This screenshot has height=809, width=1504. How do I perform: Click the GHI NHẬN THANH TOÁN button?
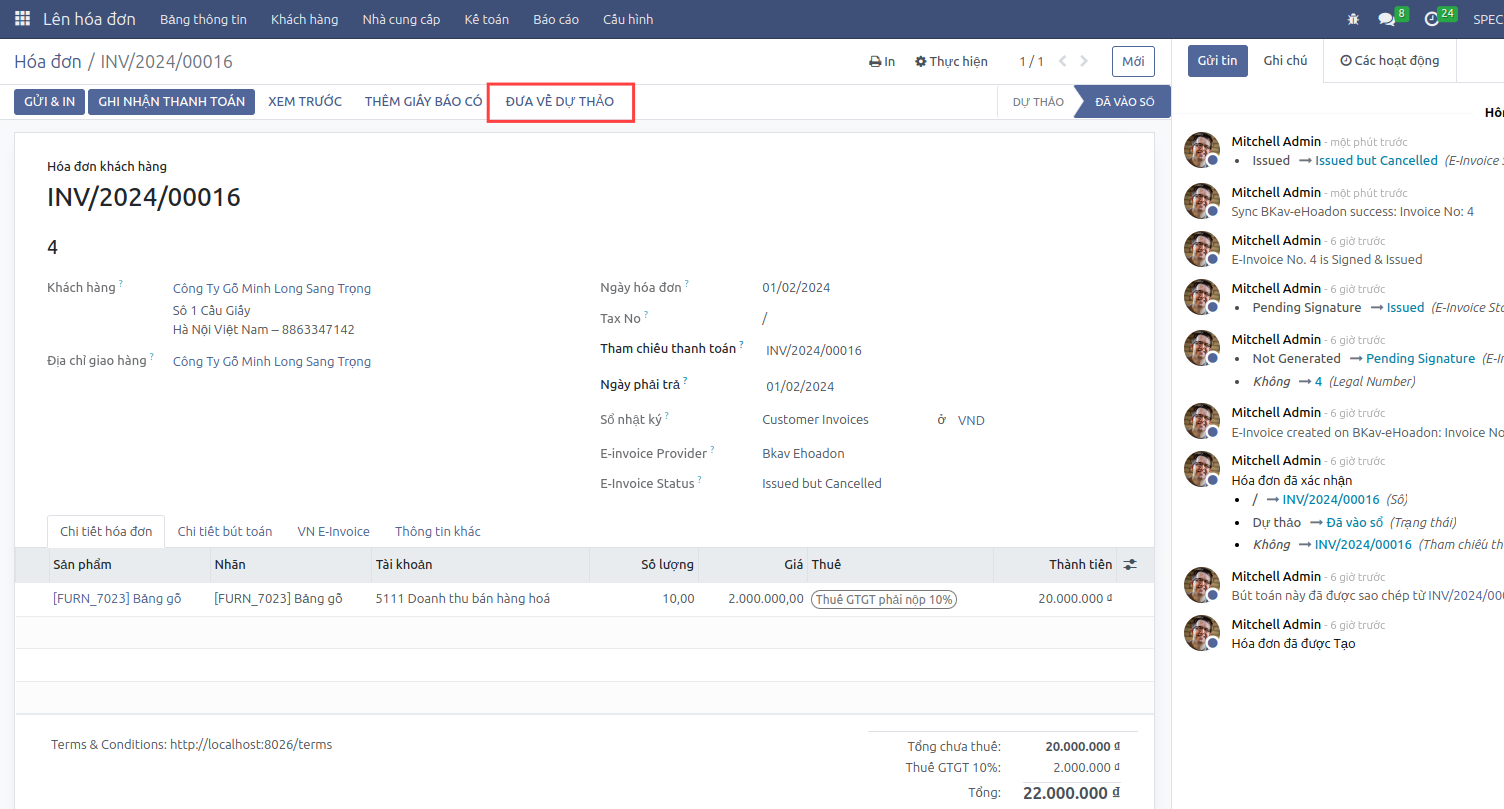pos(171,102)
